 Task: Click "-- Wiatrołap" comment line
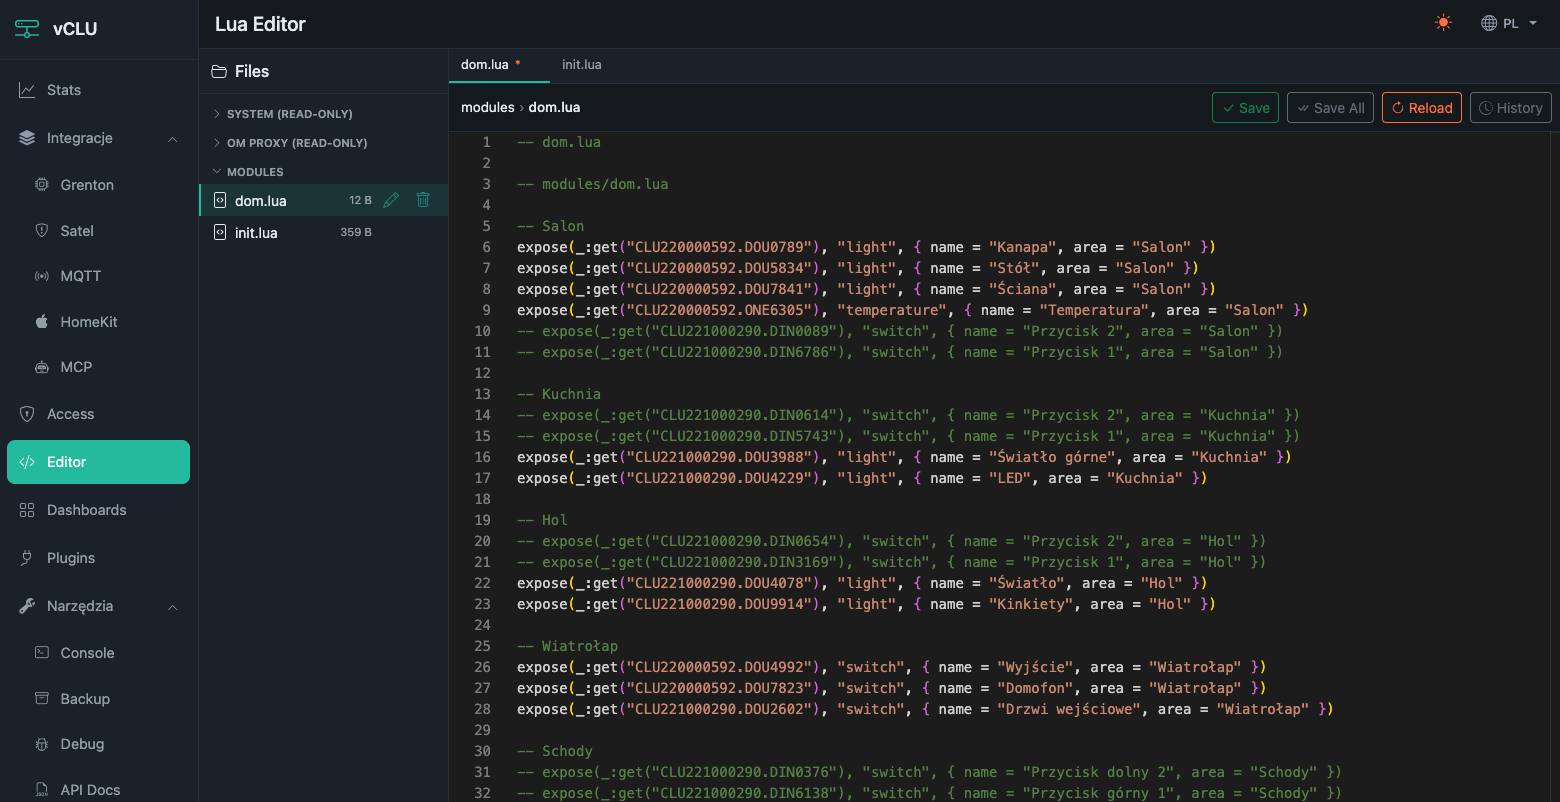coord(567,646)
